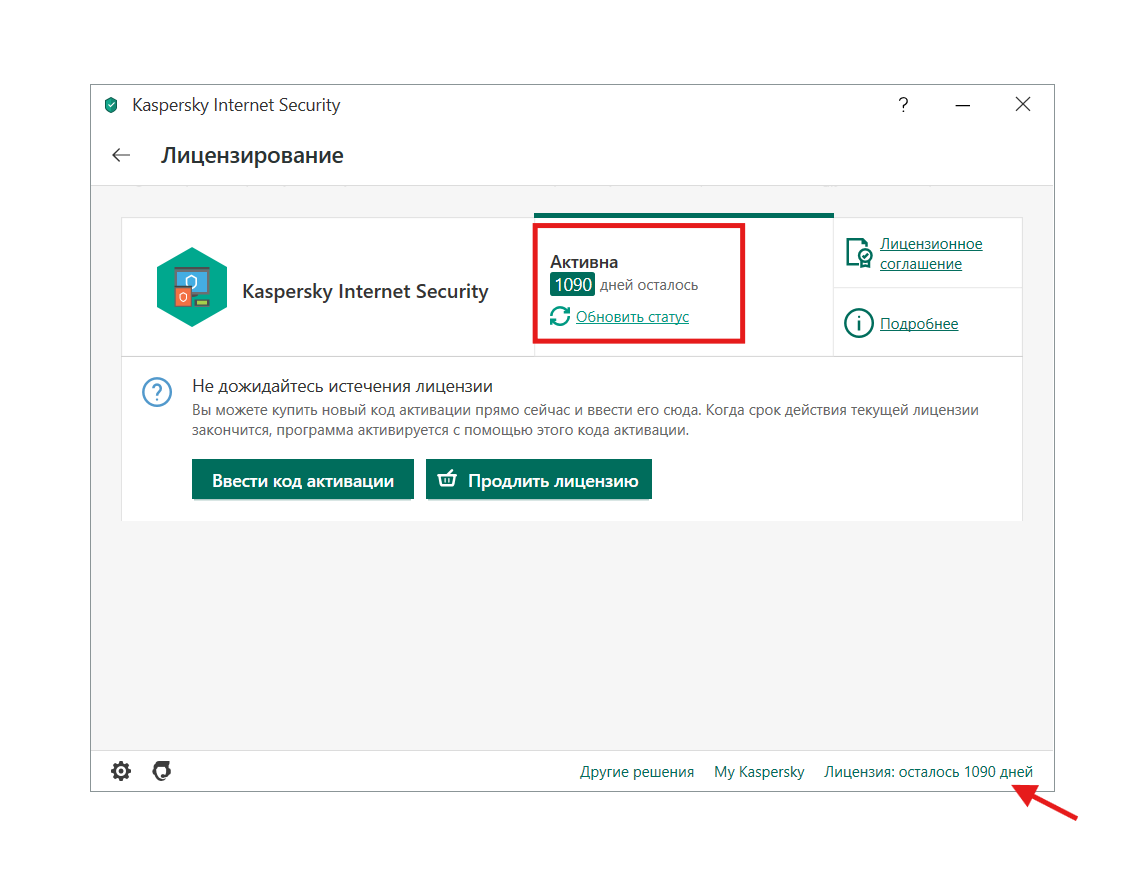Open the My Kaspersky link
The height and width of the screenshot is (880, 1140).
coord(759,772)
